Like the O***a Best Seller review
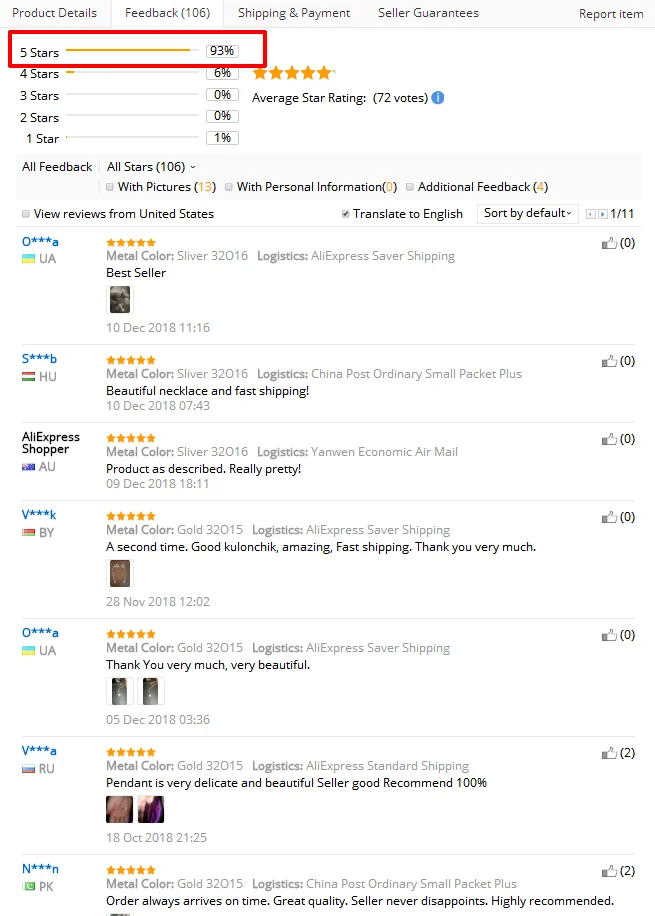The width and height of the screenshot is (655, 916). click(609, 243)
